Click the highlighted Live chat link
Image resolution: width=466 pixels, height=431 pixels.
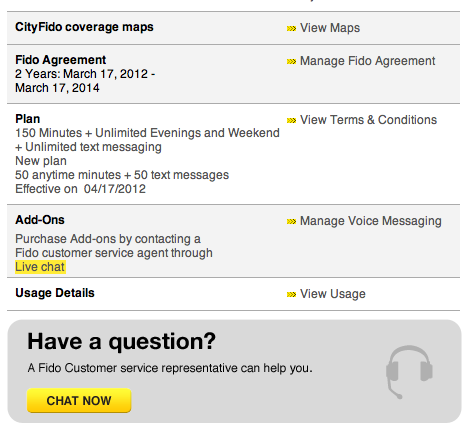point(40,267)
